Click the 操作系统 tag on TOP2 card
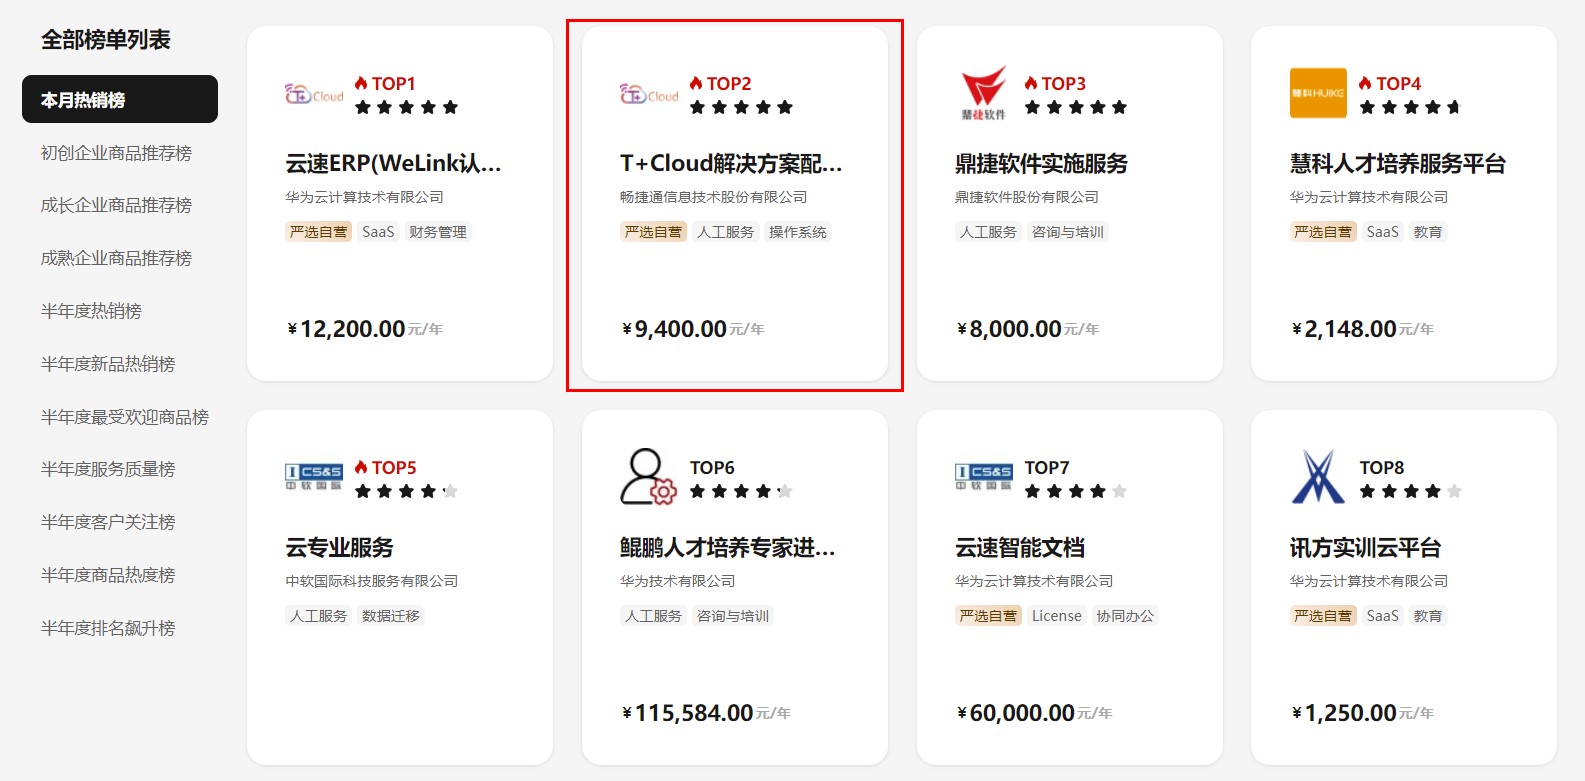 [798, 232]
